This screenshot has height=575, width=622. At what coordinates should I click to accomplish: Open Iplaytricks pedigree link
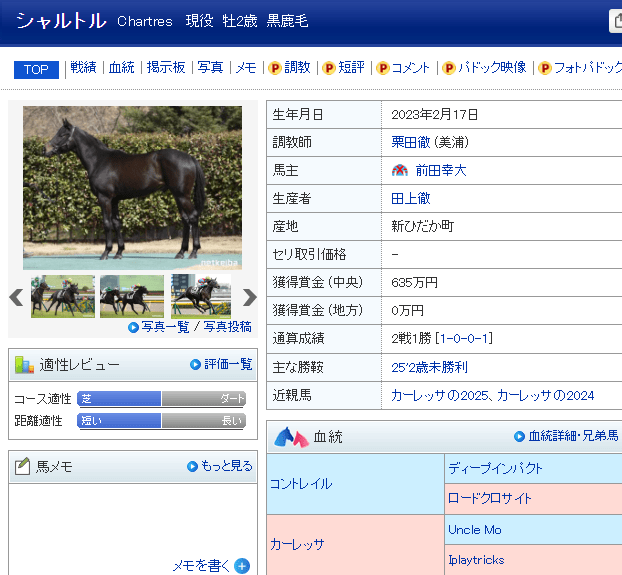[x=476, y=560]
